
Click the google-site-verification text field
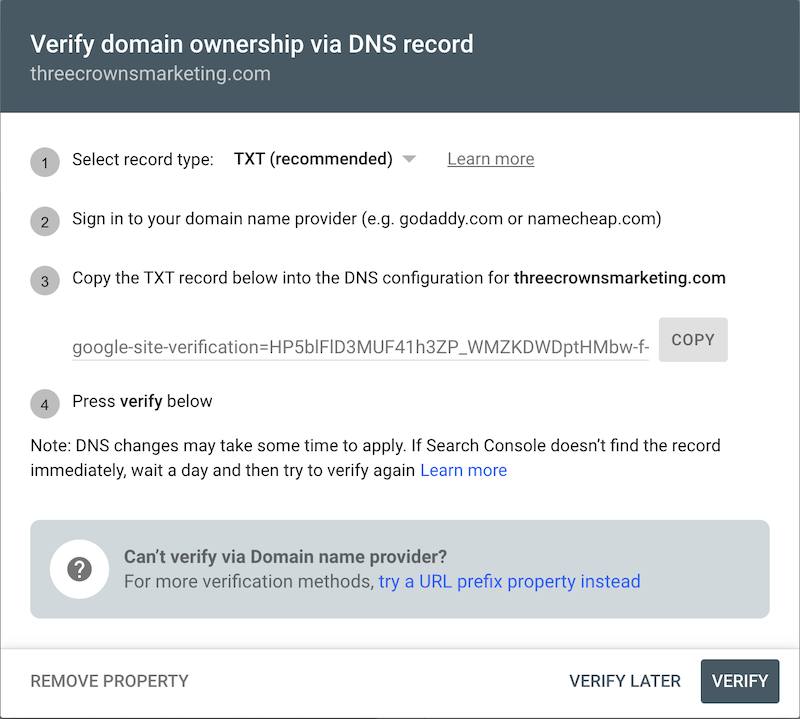tap(360, 348)
